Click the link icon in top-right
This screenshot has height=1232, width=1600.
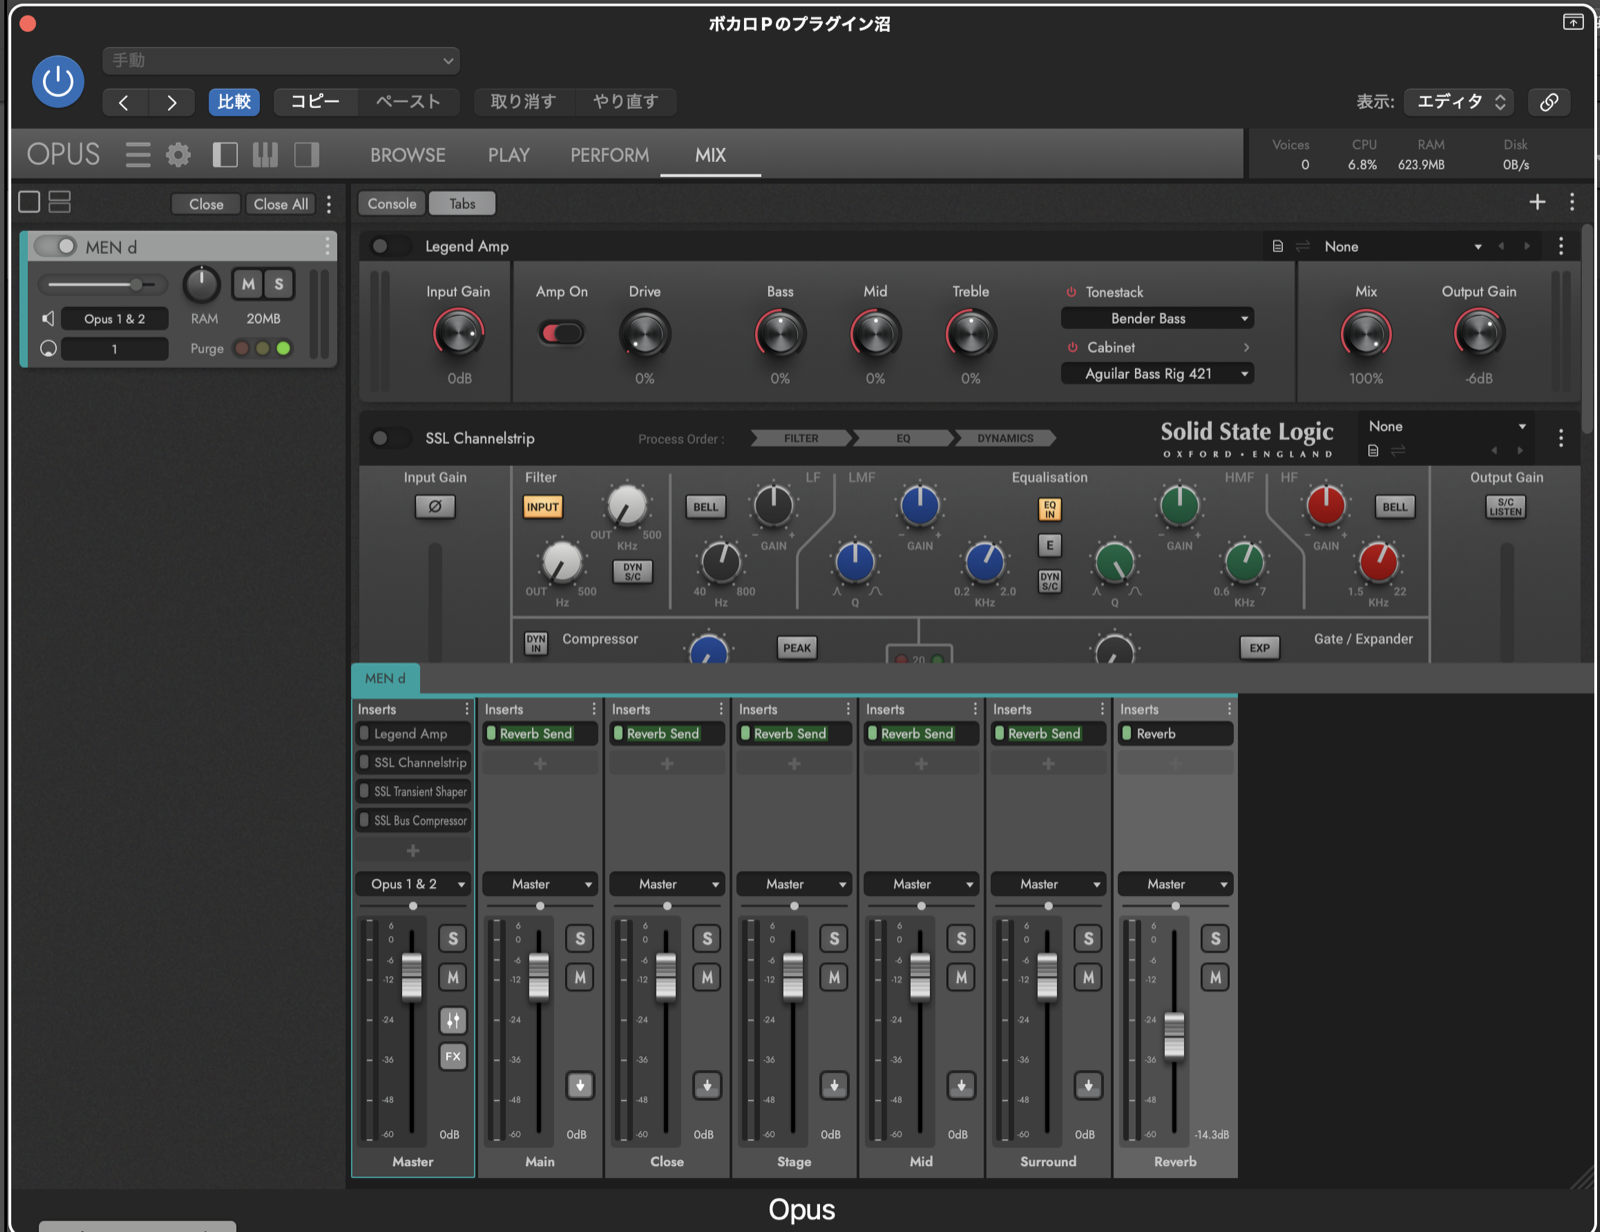pyautogui.click(x=1549, y=102)
